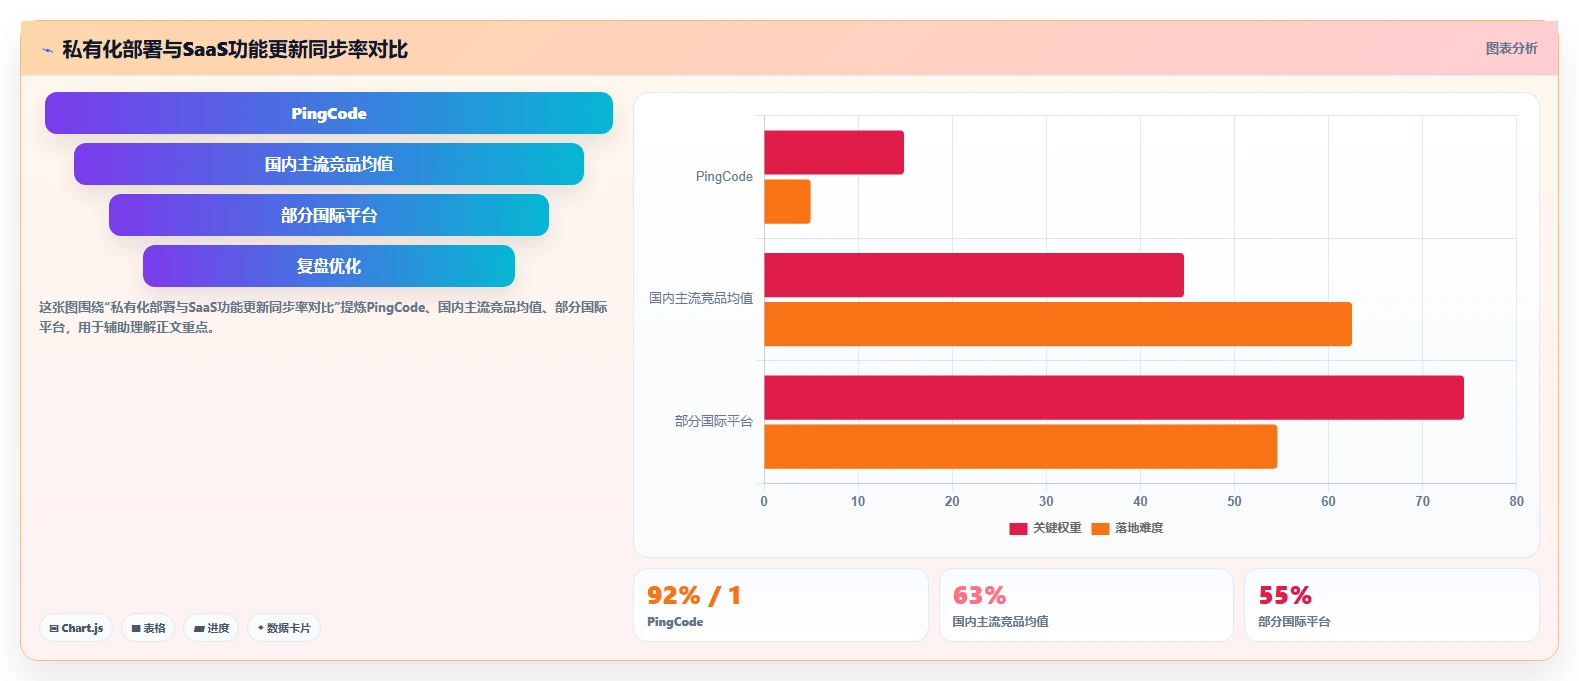
Task: Click the PingCode y-axis label
Action: click(724, 176)
